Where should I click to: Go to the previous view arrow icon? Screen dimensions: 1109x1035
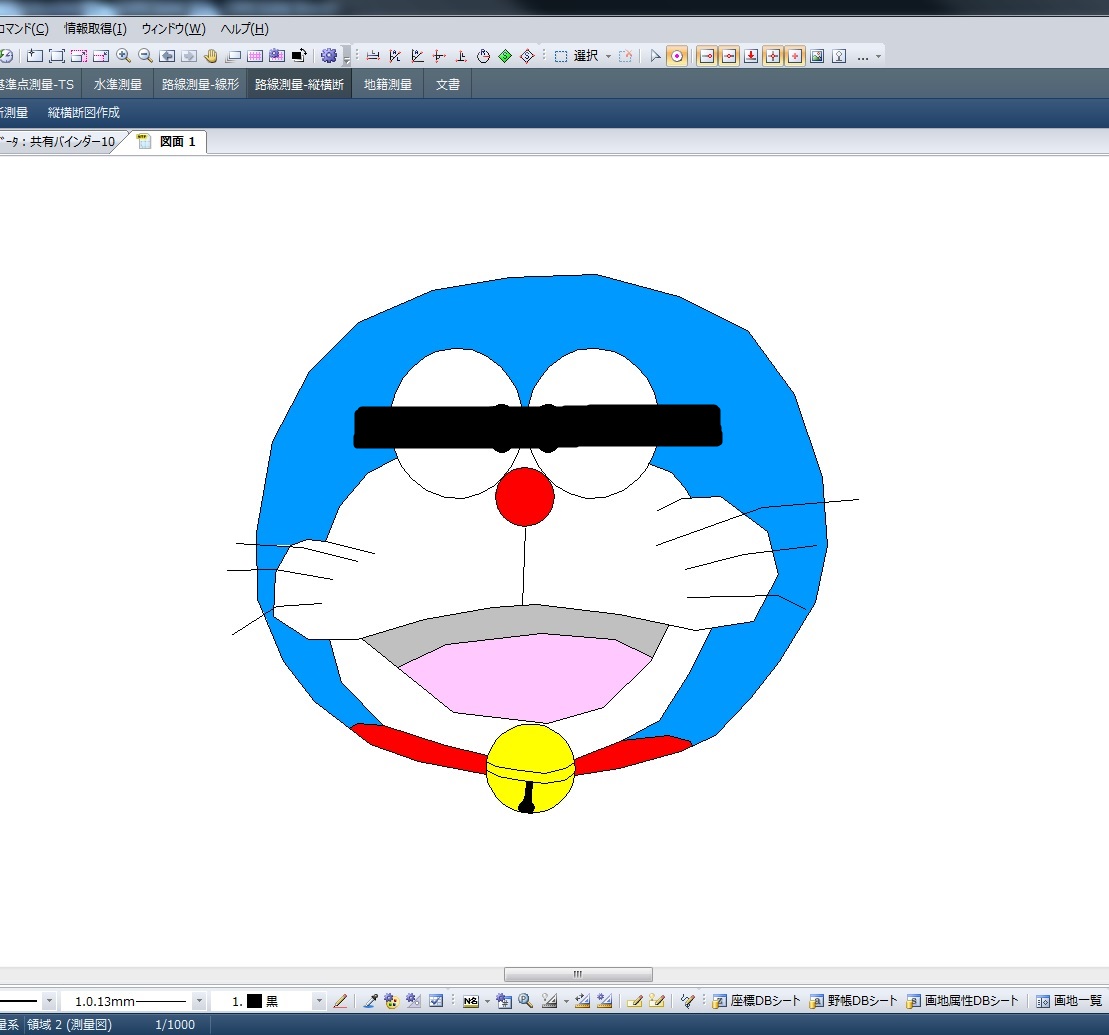point(167,56)
